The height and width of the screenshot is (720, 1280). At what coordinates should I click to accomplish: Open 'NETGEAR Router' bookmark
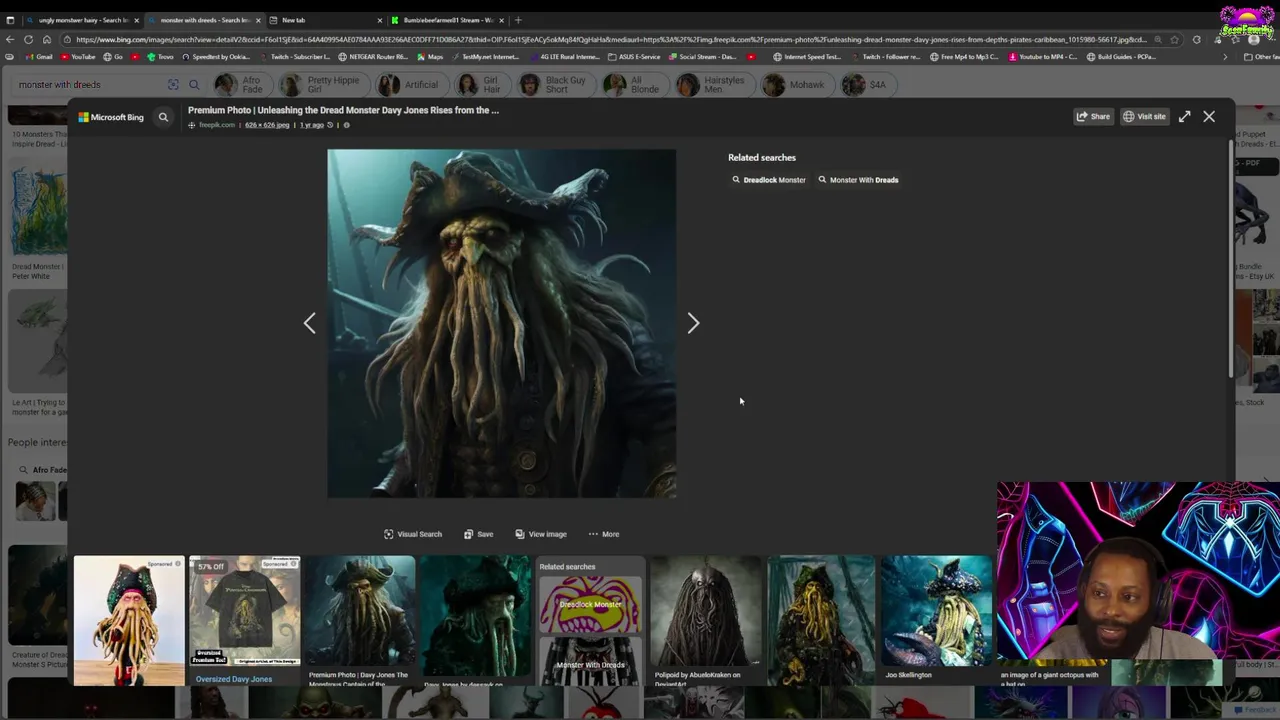pyautogui.click(x=373, y=57)
